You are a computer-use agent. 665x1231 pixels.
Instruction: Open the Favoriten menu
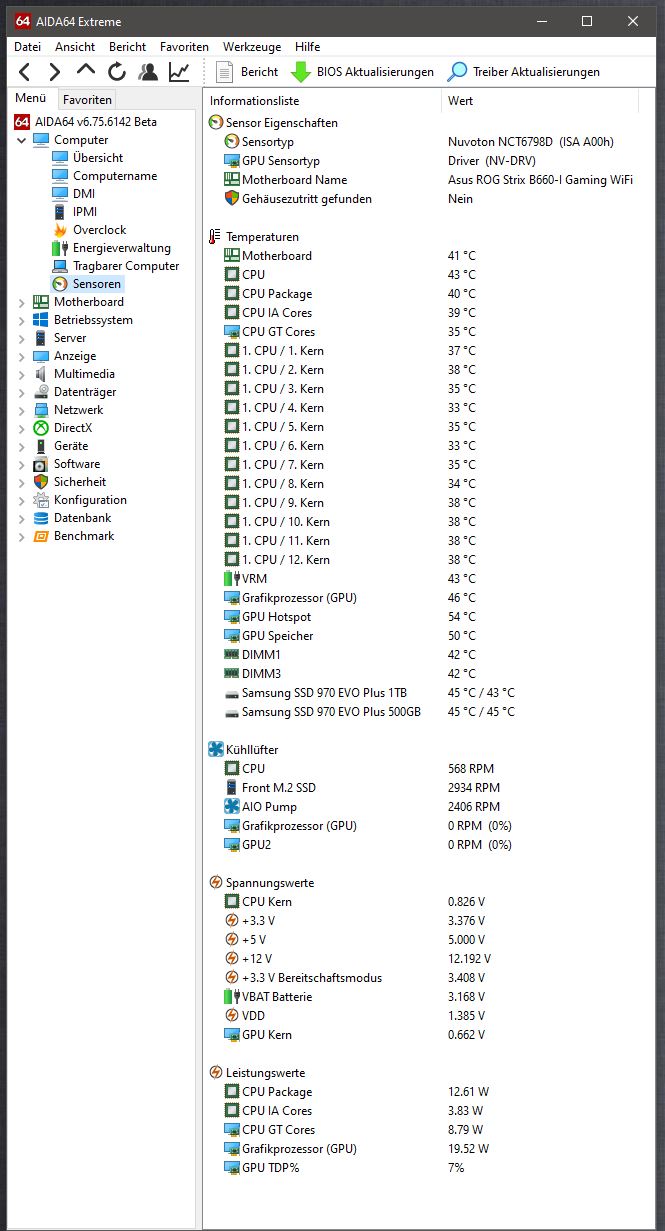(185, 47)
